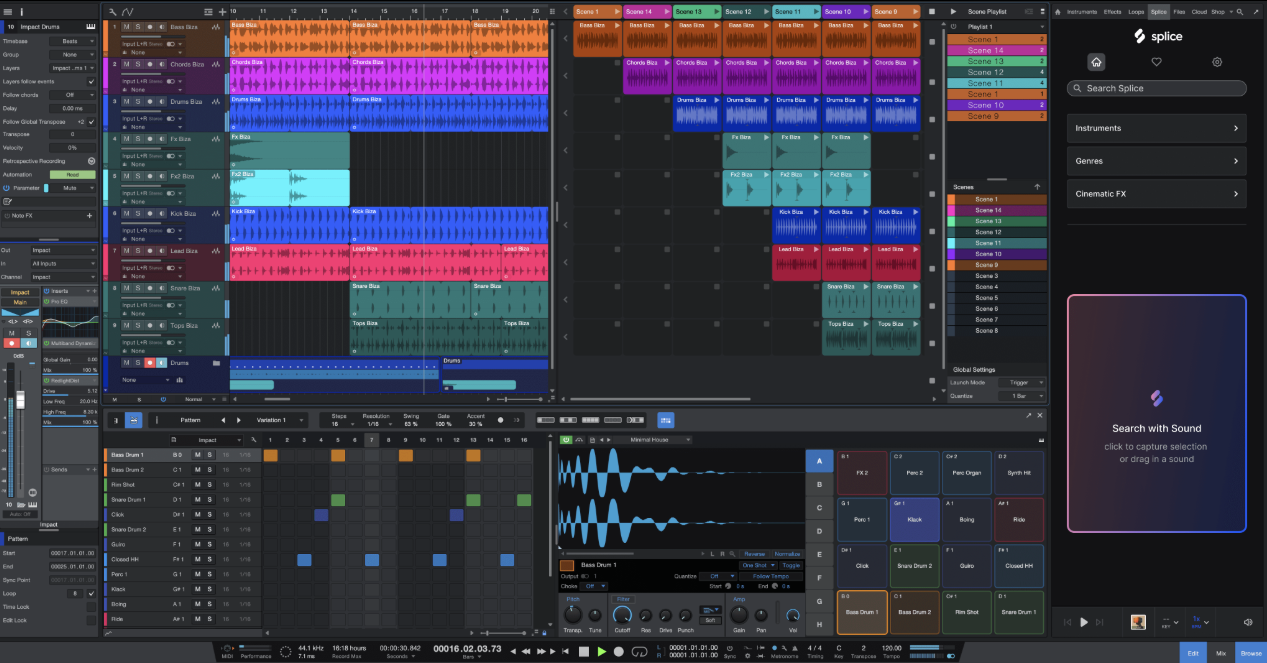Viewport: 1267px width, 663px height.
Task: Click the Search Splice input field
Action: coord(1156,88)
